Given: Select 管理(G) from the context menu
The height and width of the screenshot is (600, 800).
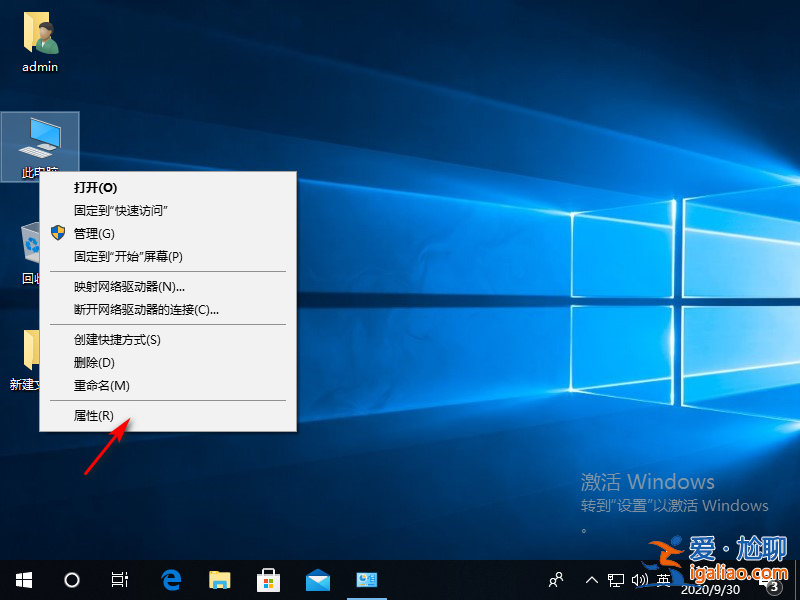Looking at the screenshot, I should pyautogui.click(x=95, y=233).
